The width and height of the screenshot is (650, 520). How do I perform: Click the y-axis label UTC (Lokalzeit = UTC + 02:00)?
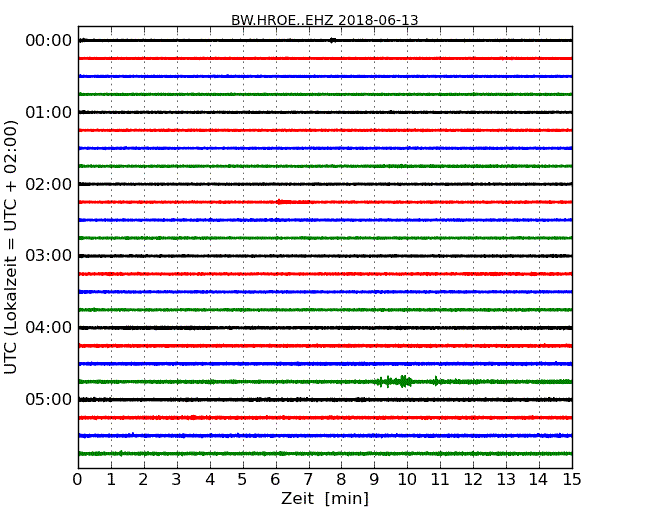coord(11,247)
